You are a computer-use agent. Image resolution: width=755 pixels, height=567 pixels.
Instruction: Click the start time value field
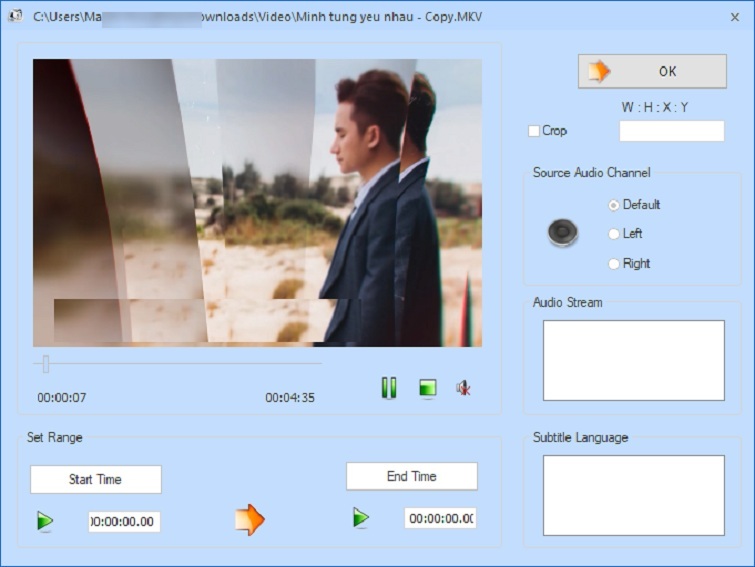[x=124, y=521]
